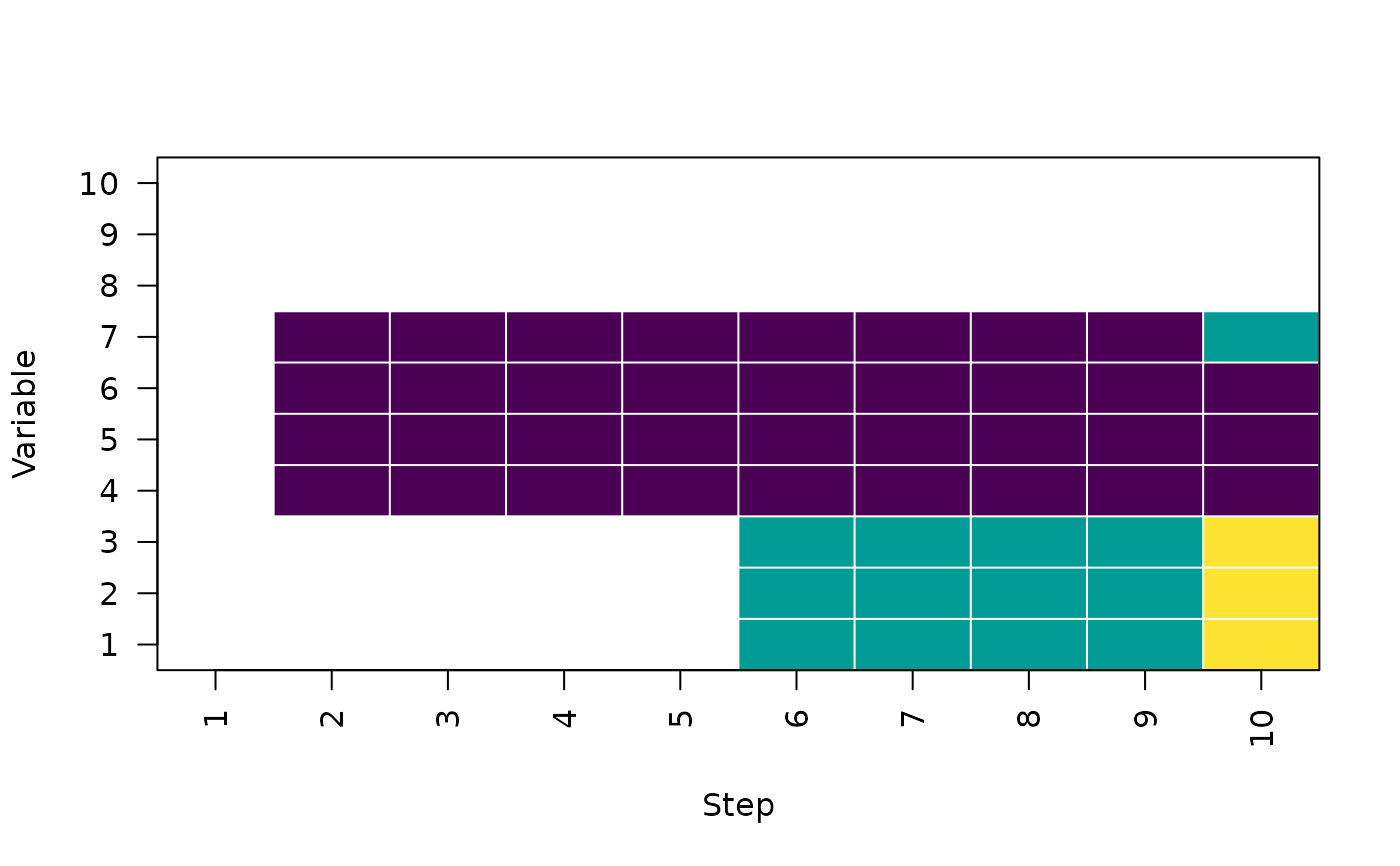The width and height of the screenshot is (1400, 866).
Task: Click the teal cell at step 8, variable 3
Action: (1028, 542)
